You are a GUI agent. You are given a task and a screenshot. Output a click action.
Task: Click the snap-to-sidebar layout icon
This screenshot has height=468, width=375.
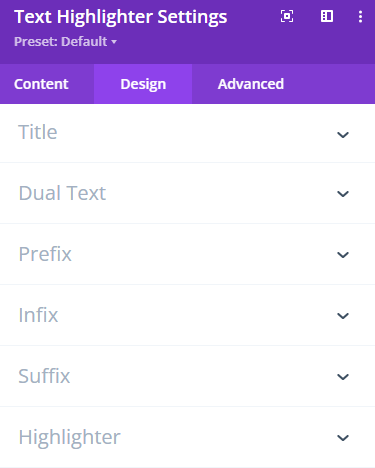click(327, 16)
